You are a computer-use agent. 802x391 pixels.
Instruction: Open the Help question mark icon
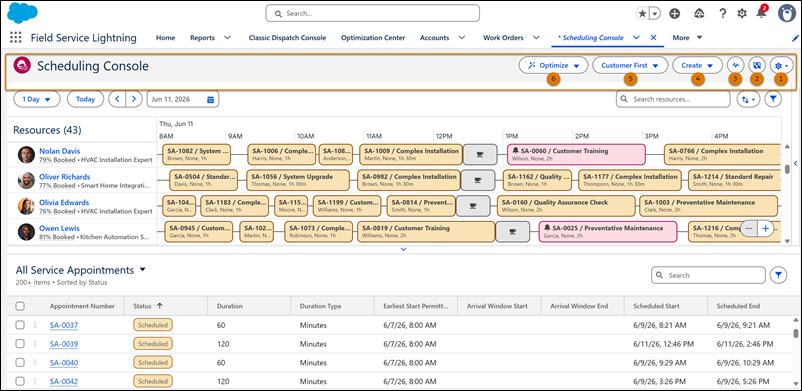(722, 14)
